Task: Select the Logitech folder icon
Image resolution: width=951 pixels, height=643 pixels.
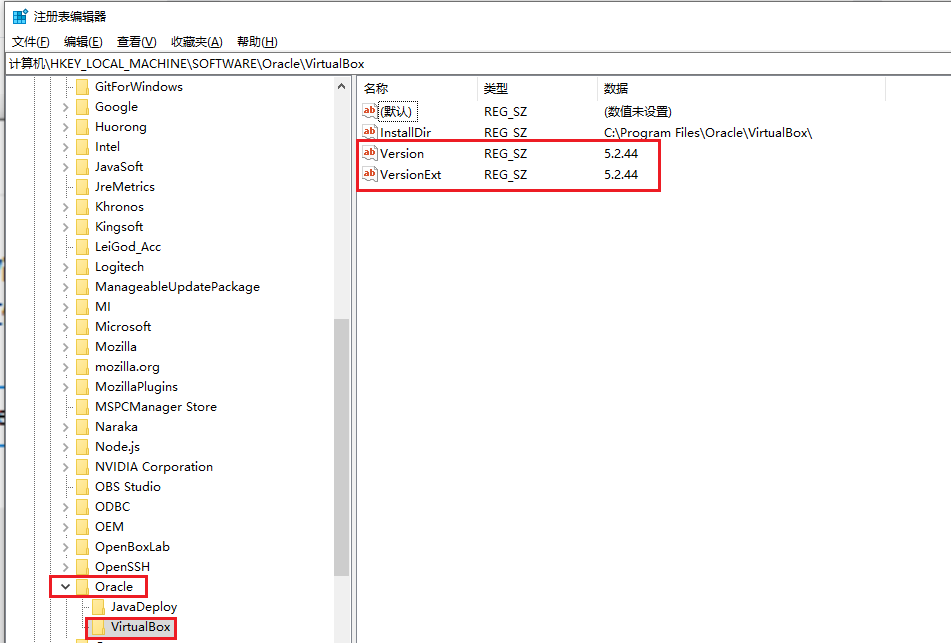Action: click(82, 268)
